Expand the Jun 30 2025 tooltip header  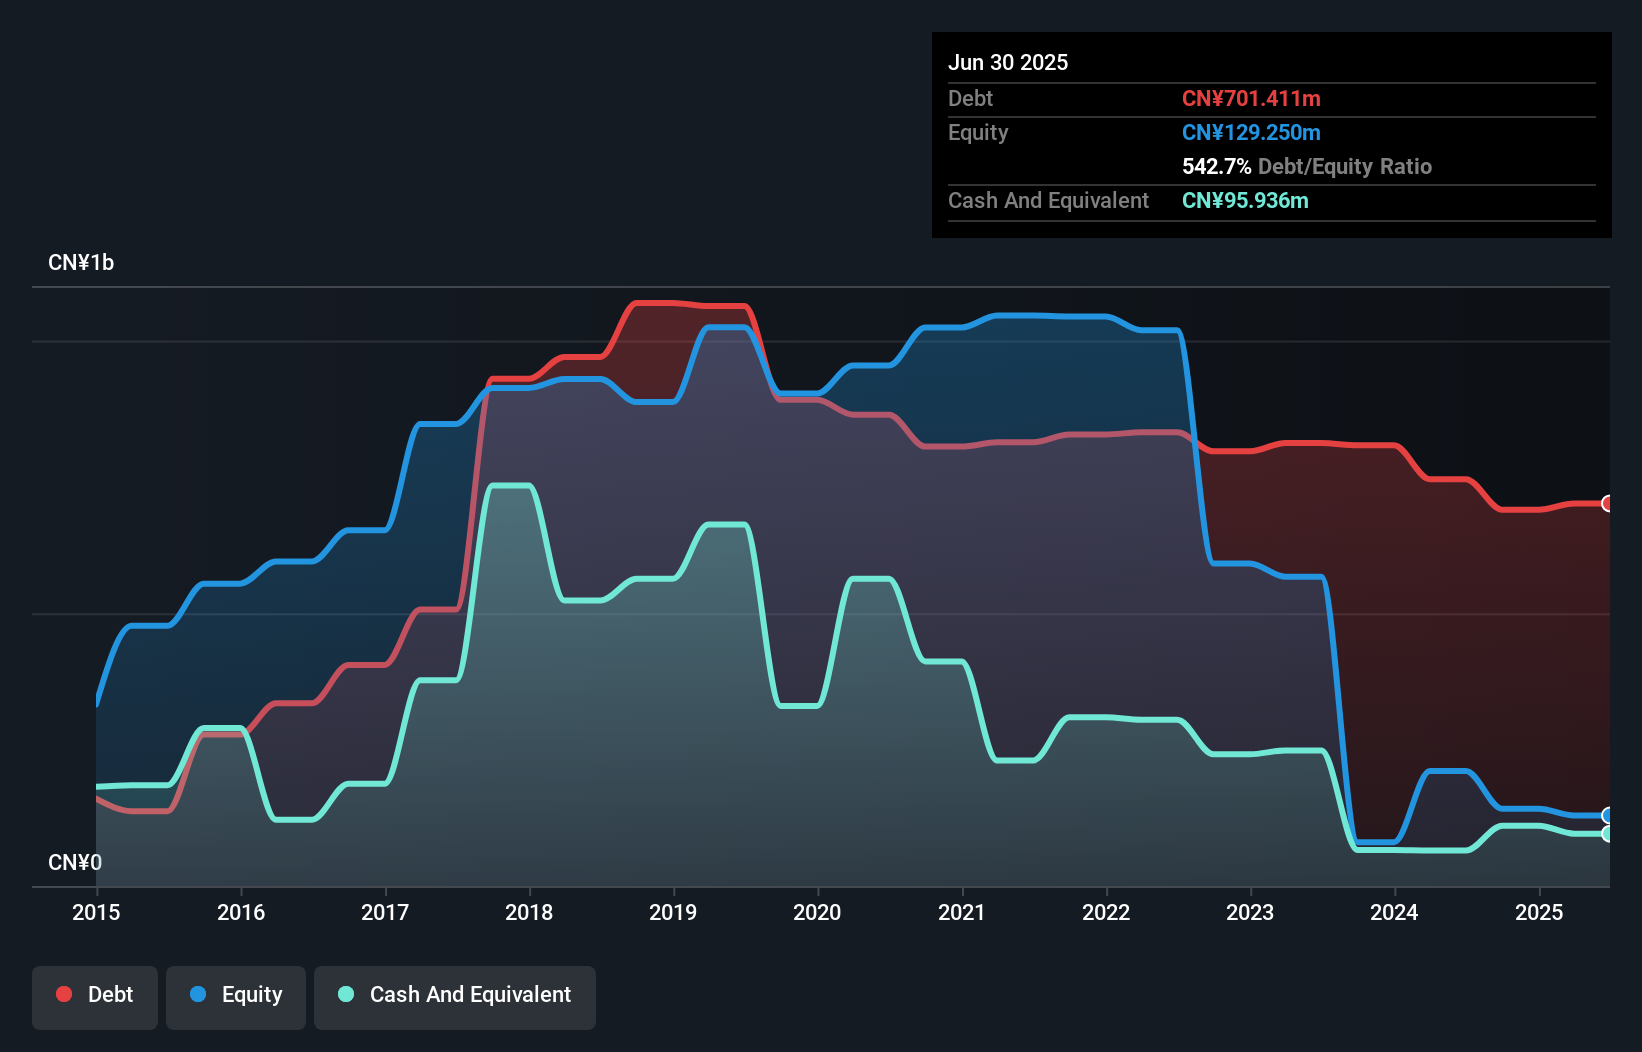1009,62
